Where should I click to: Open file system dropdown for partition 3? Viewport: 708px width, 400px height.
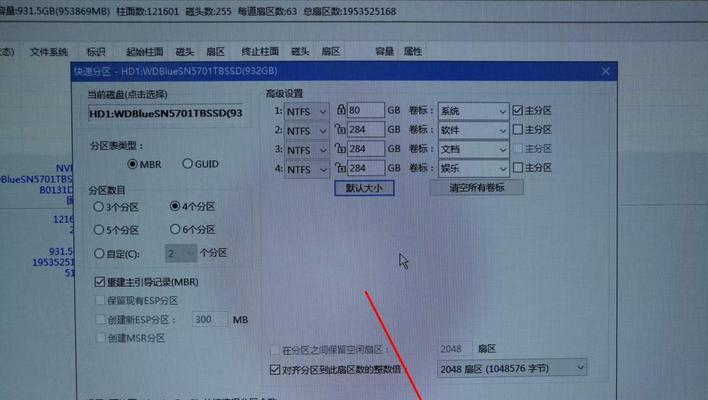click(x=307, y=150)
